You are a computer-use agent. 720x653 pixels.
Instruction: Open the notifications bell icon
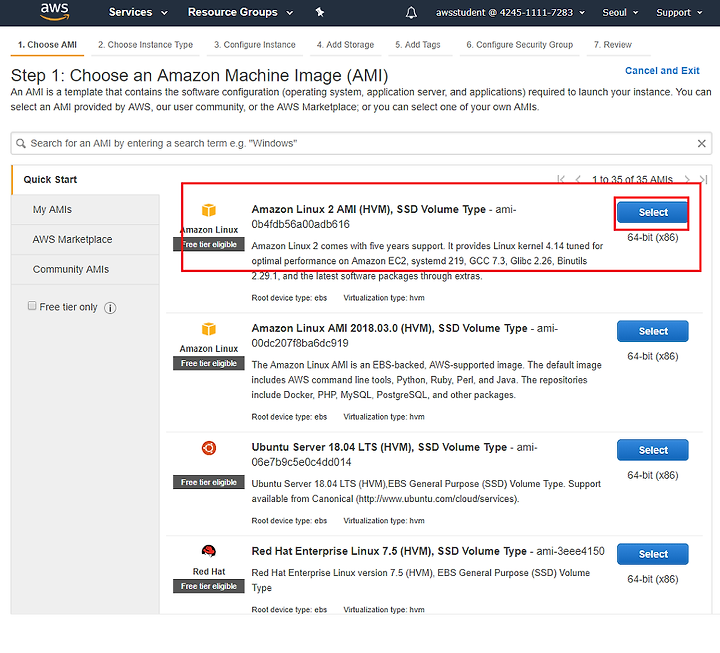(411, 12)
